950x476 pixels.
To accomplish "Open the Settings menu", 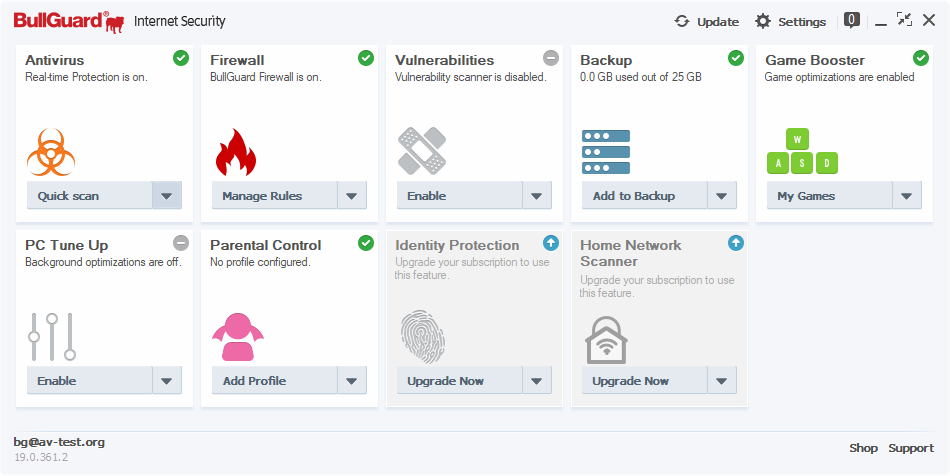I will coord(790,21).
